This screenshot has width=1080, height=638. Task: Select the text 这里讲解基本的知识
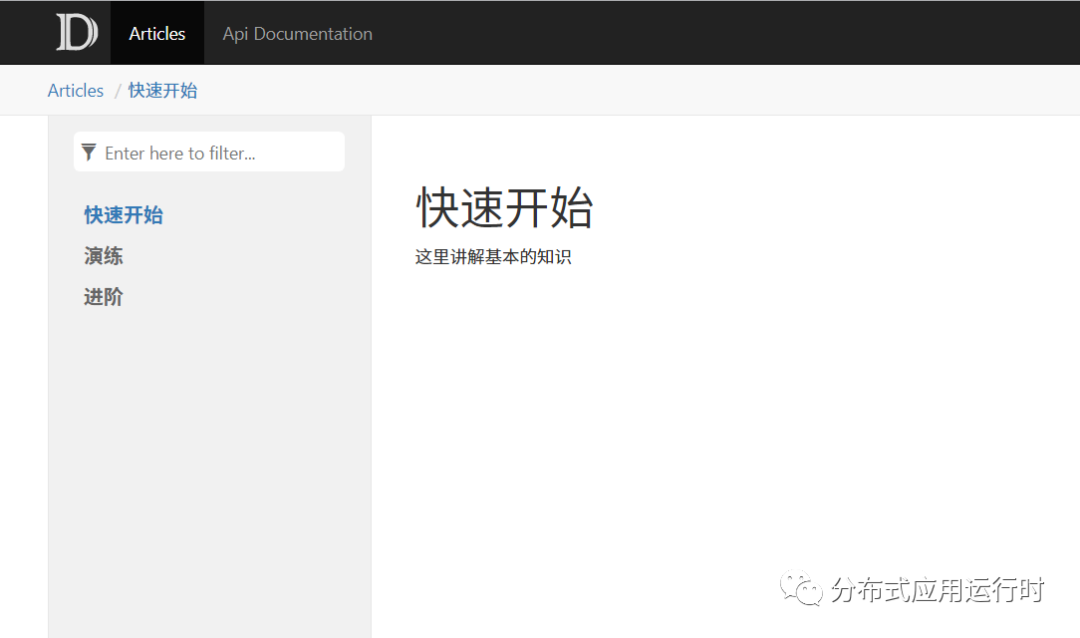(492, 256)
